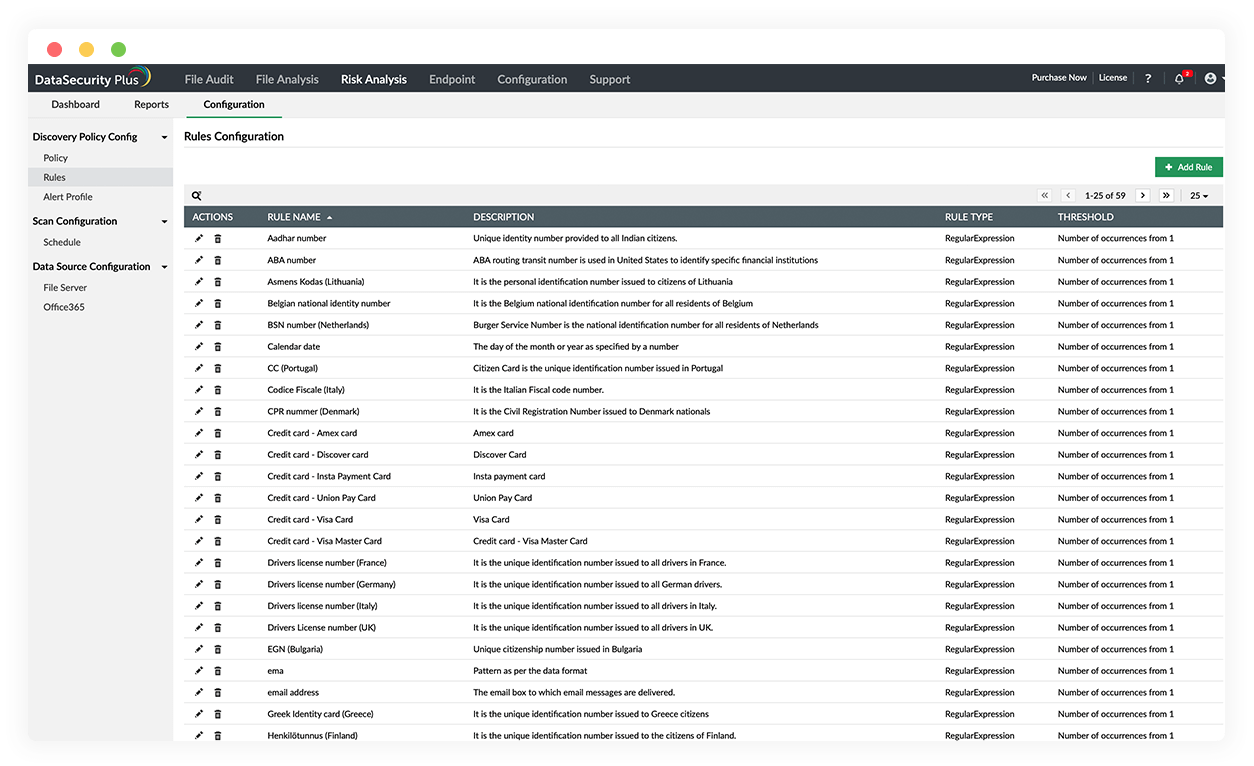Click the DataSecurity Plus logo
This screenshot has height=766, width=1254.
tap(92, 78)
